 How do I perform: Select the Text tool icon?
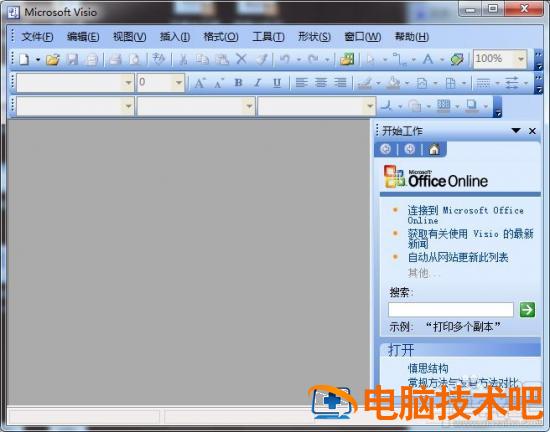[428, 59]
